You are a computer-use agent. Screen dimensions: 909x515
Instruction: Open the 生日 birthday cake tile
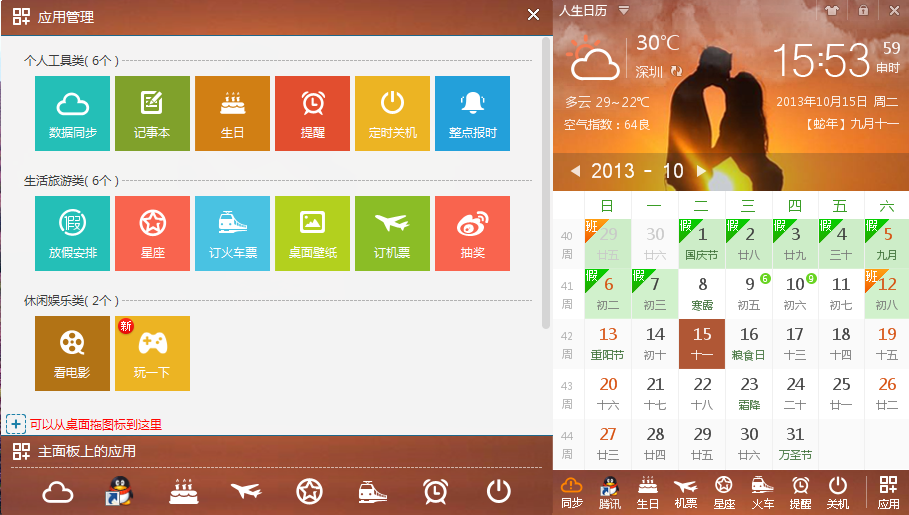pyautogui.click(x=232, y=113)
